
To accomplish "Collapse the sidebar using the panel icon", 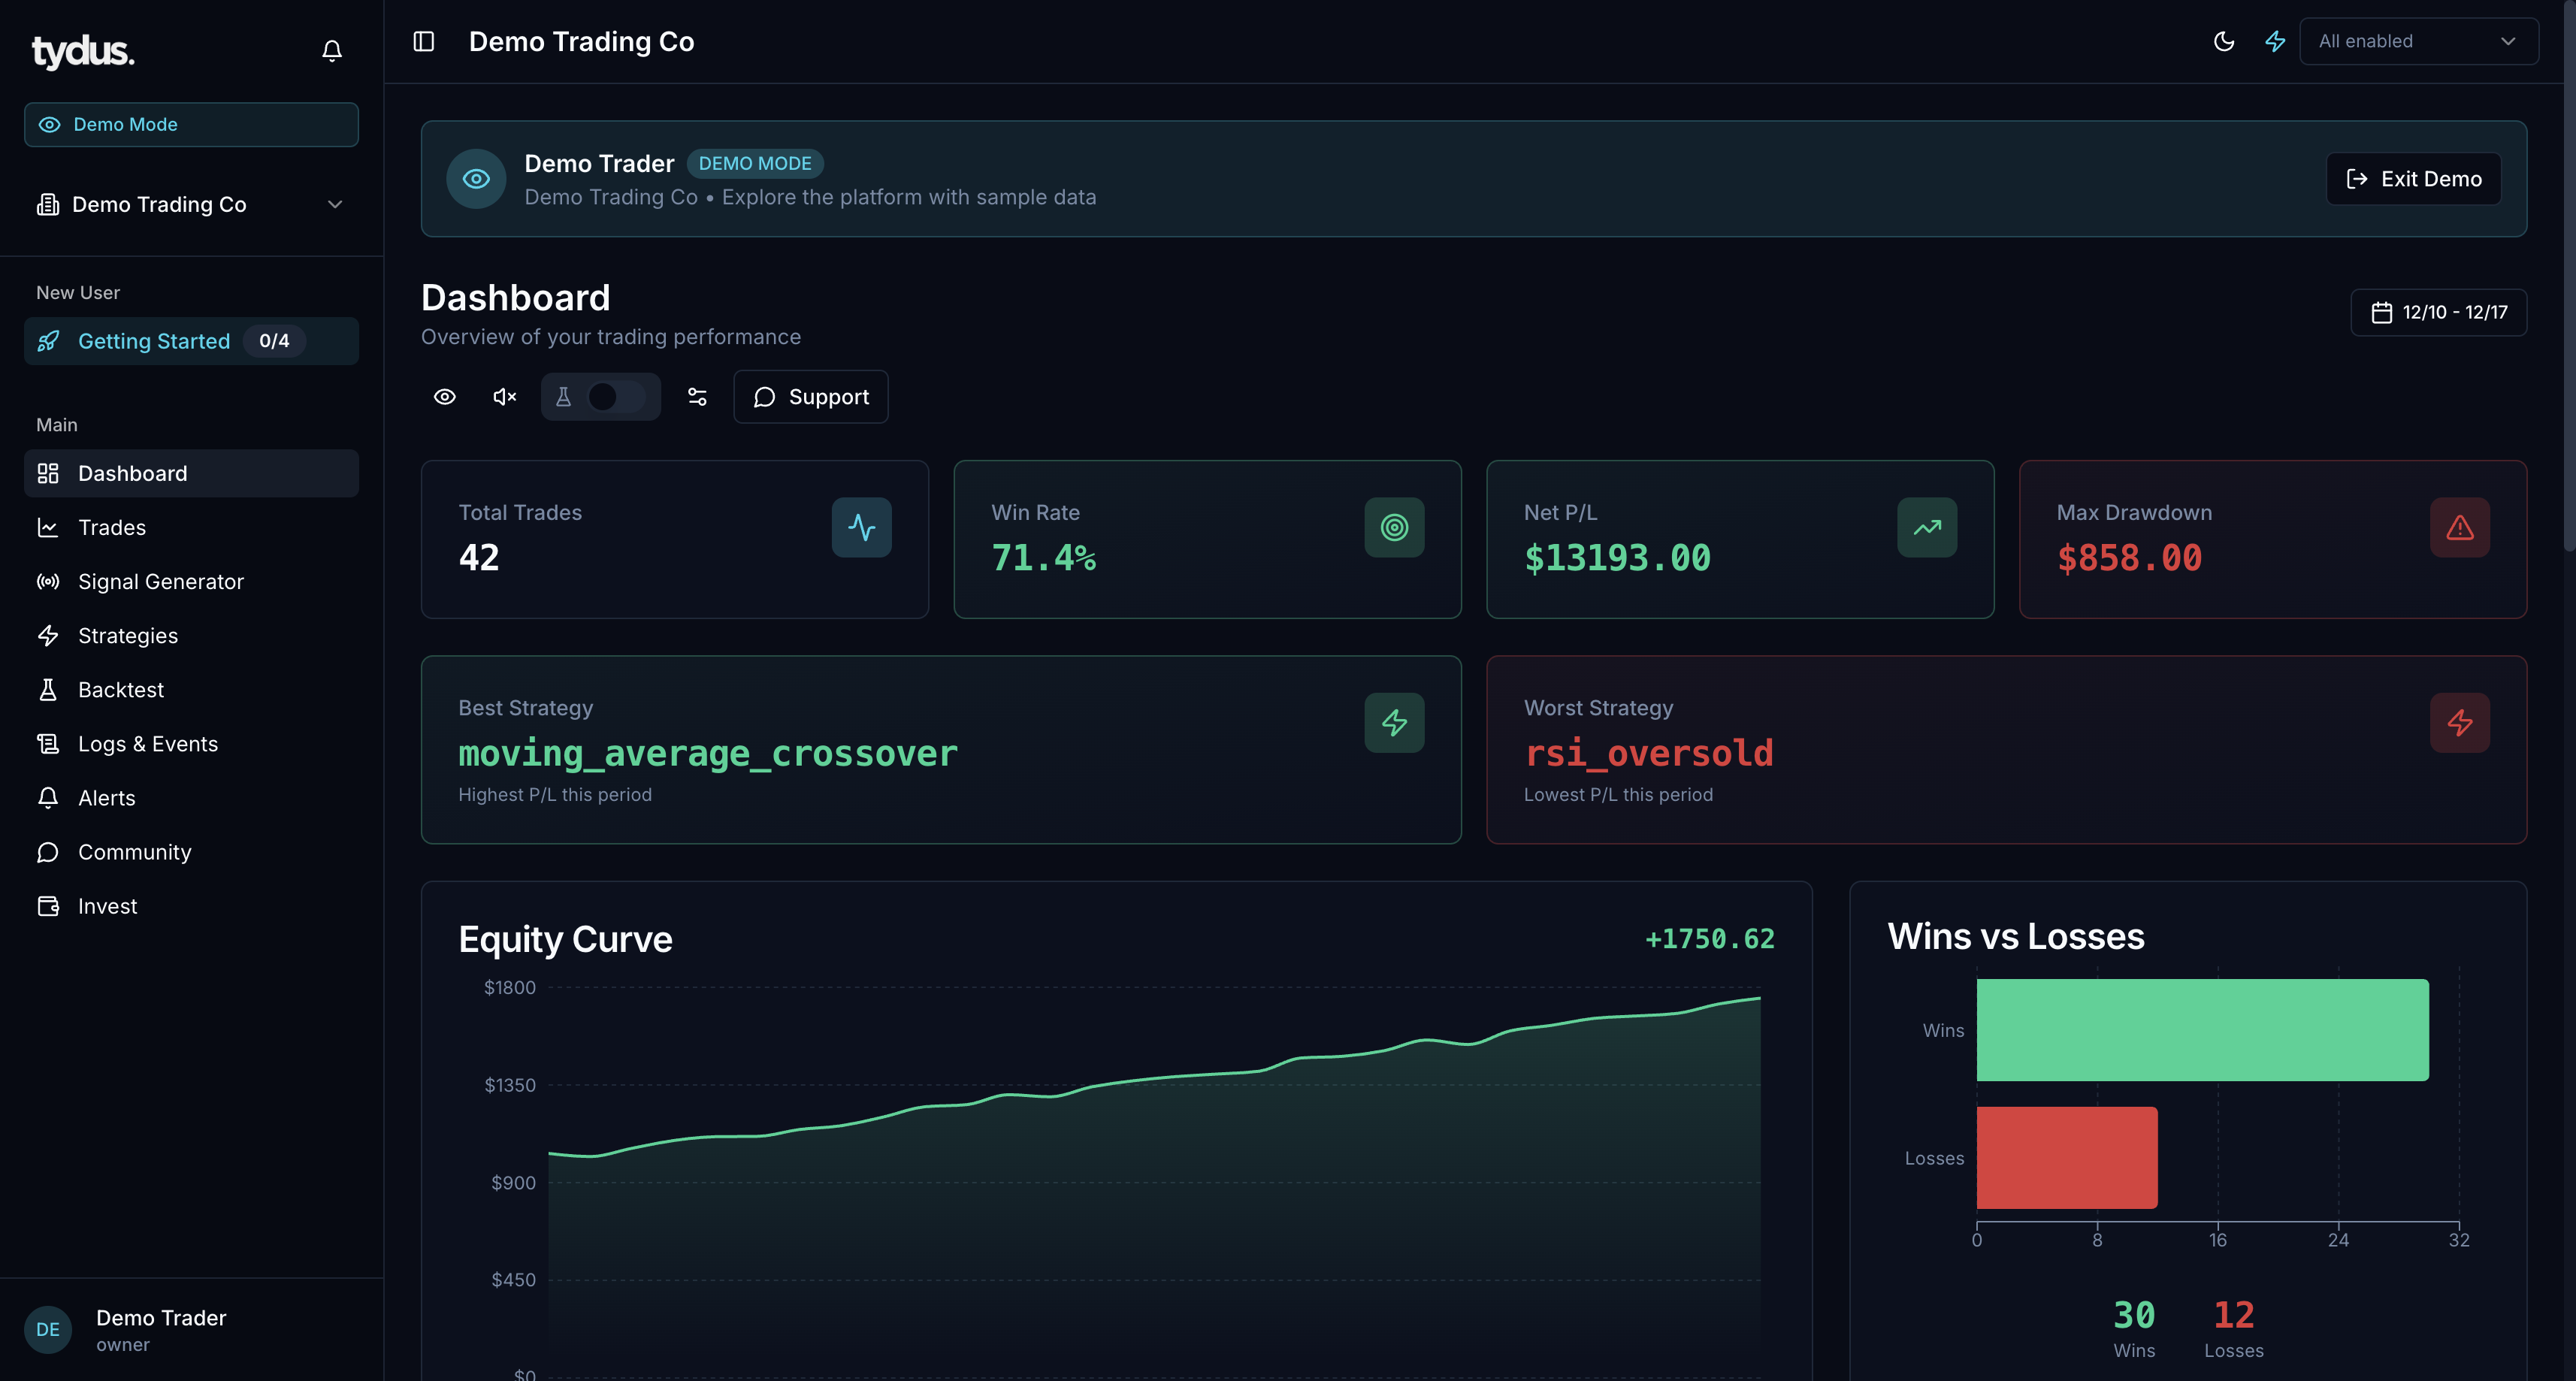I will click(x=424, y=41).
